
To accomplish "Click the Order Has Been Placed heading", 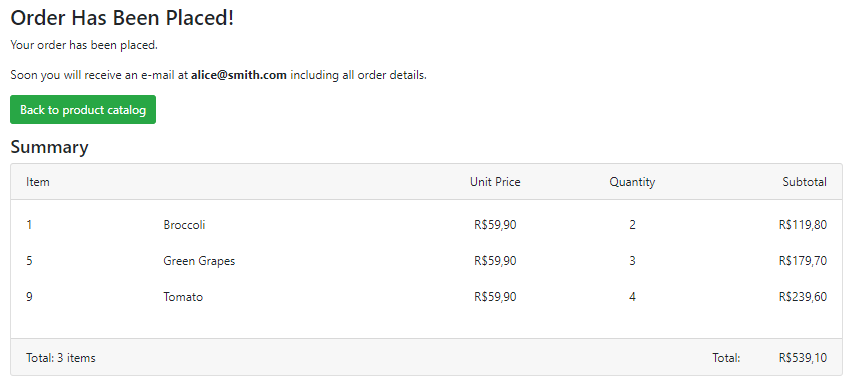I will pos(122,18).
